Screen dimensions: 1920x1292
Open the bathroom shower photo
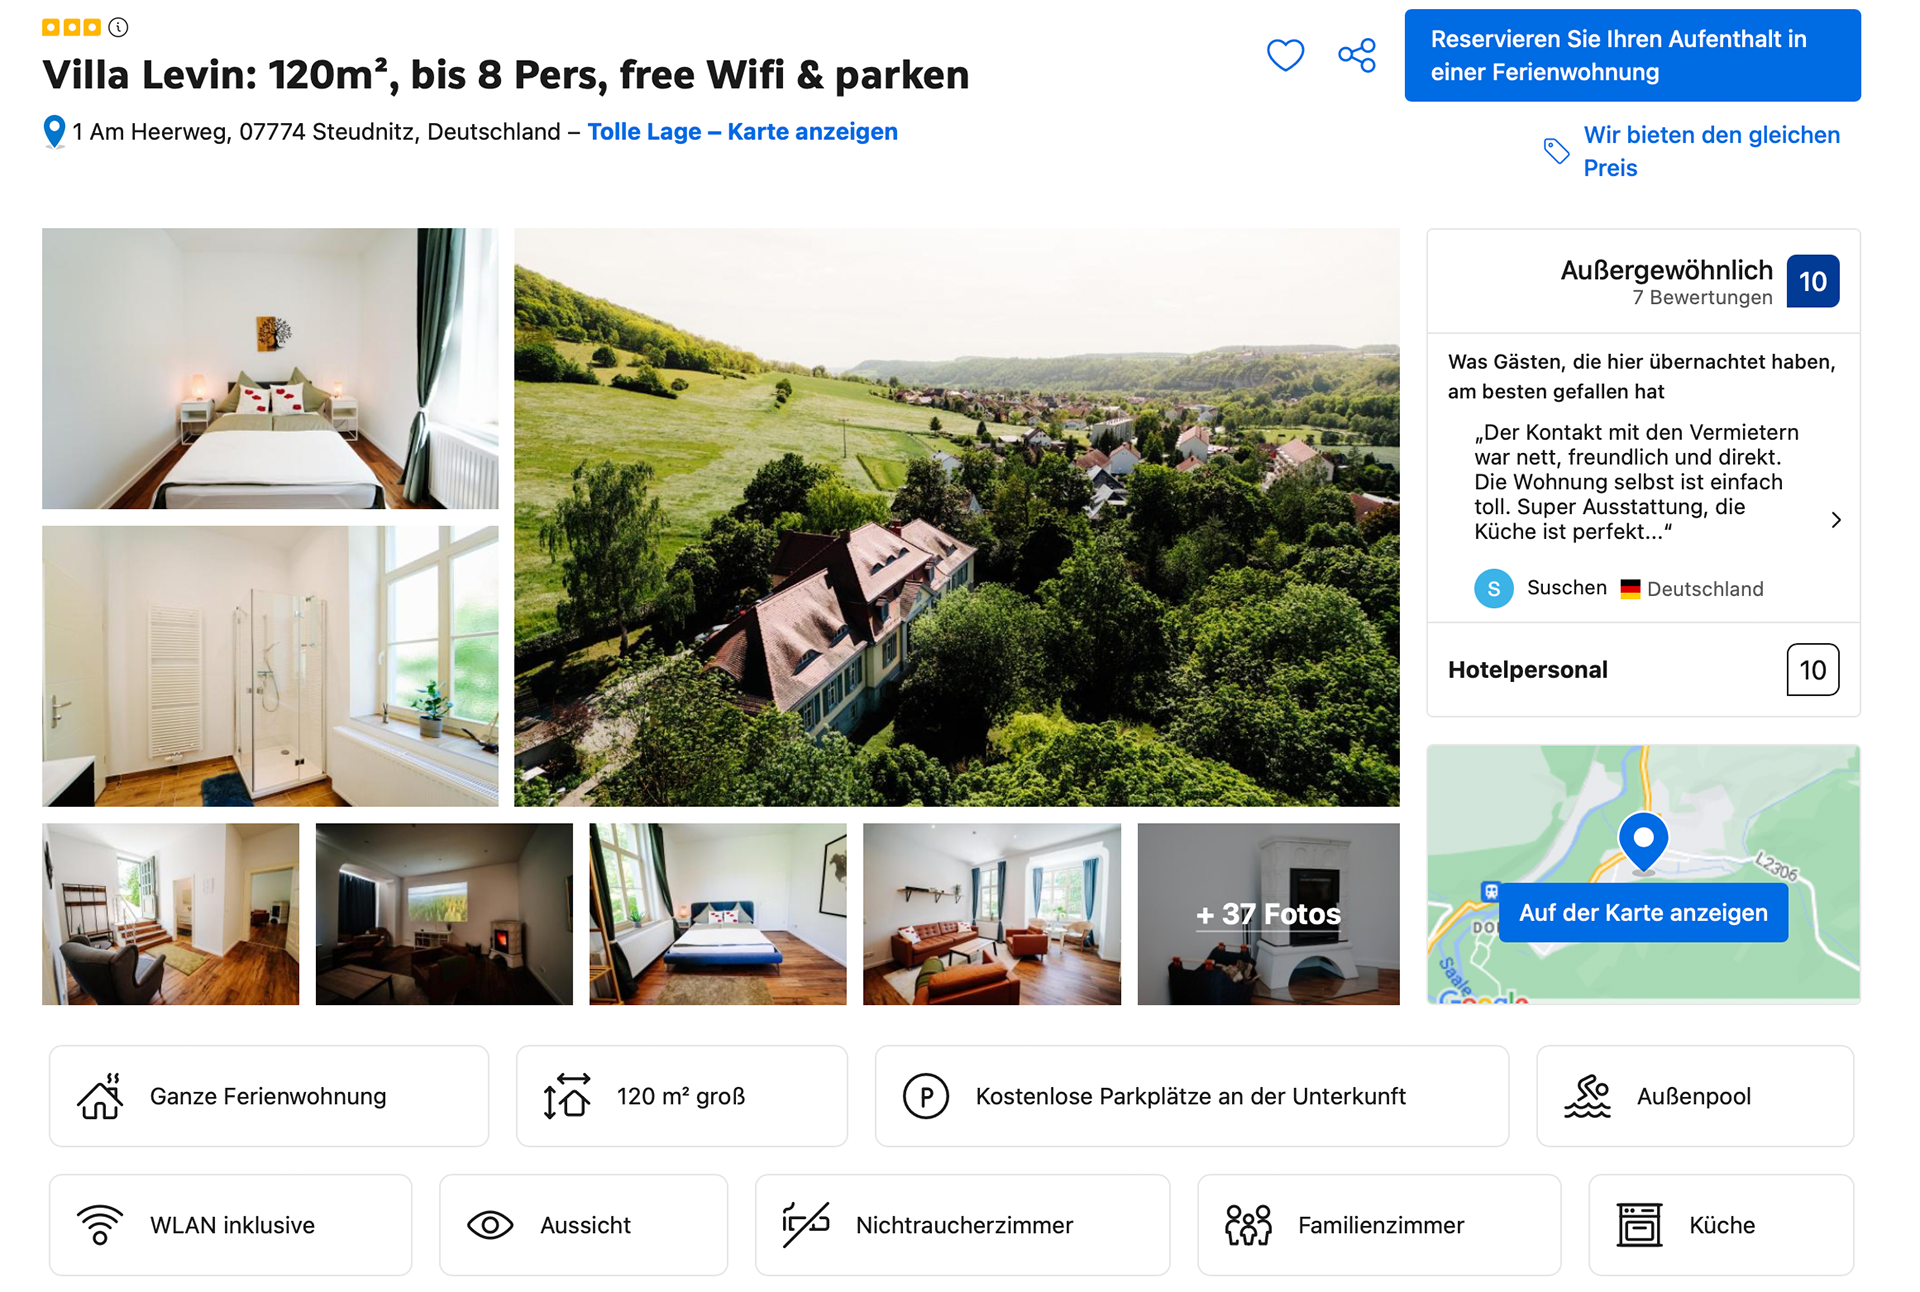[270, 666]
